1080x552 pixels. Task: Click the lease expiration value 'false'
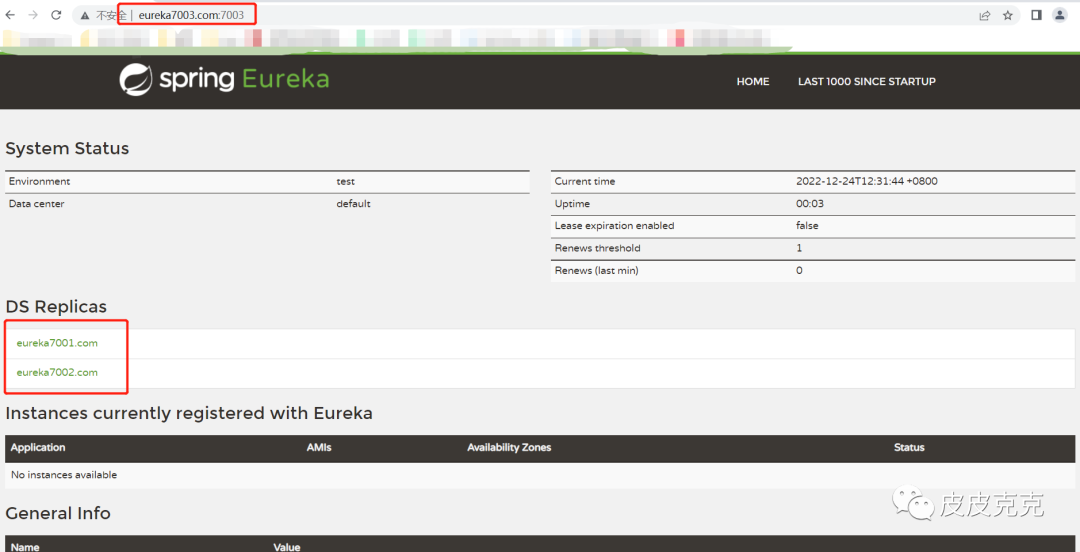tap(807, 225)
